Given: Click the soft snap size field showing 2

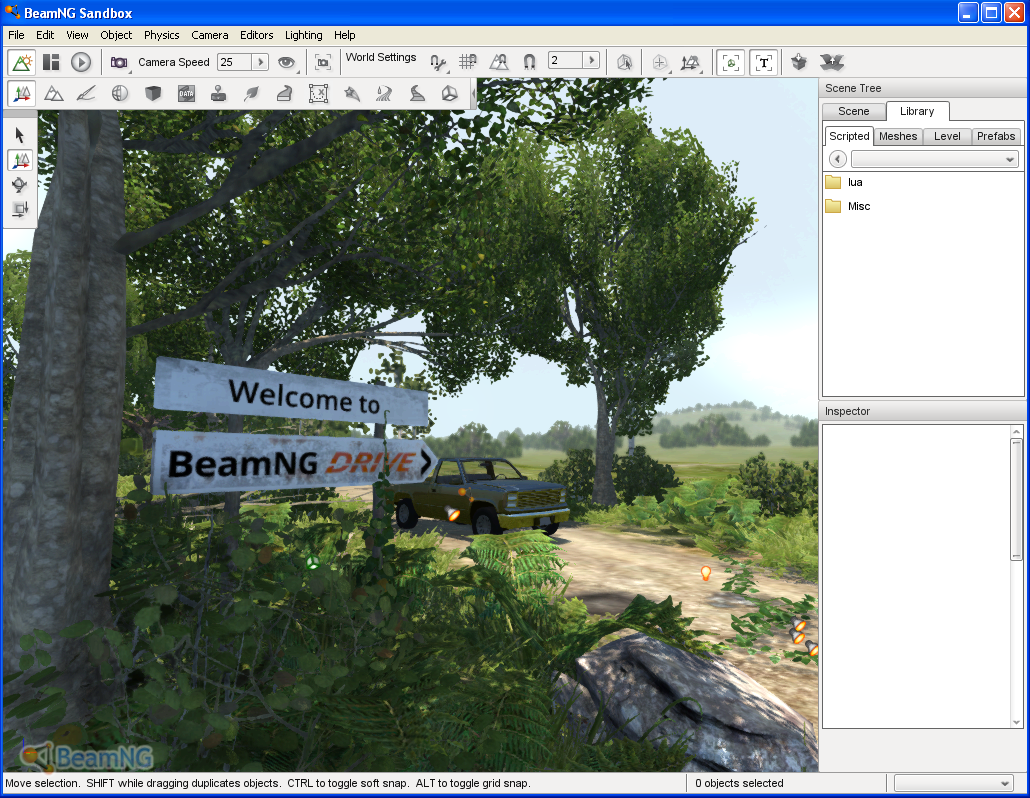Looking at the screenshot, I should pos(566,60).
